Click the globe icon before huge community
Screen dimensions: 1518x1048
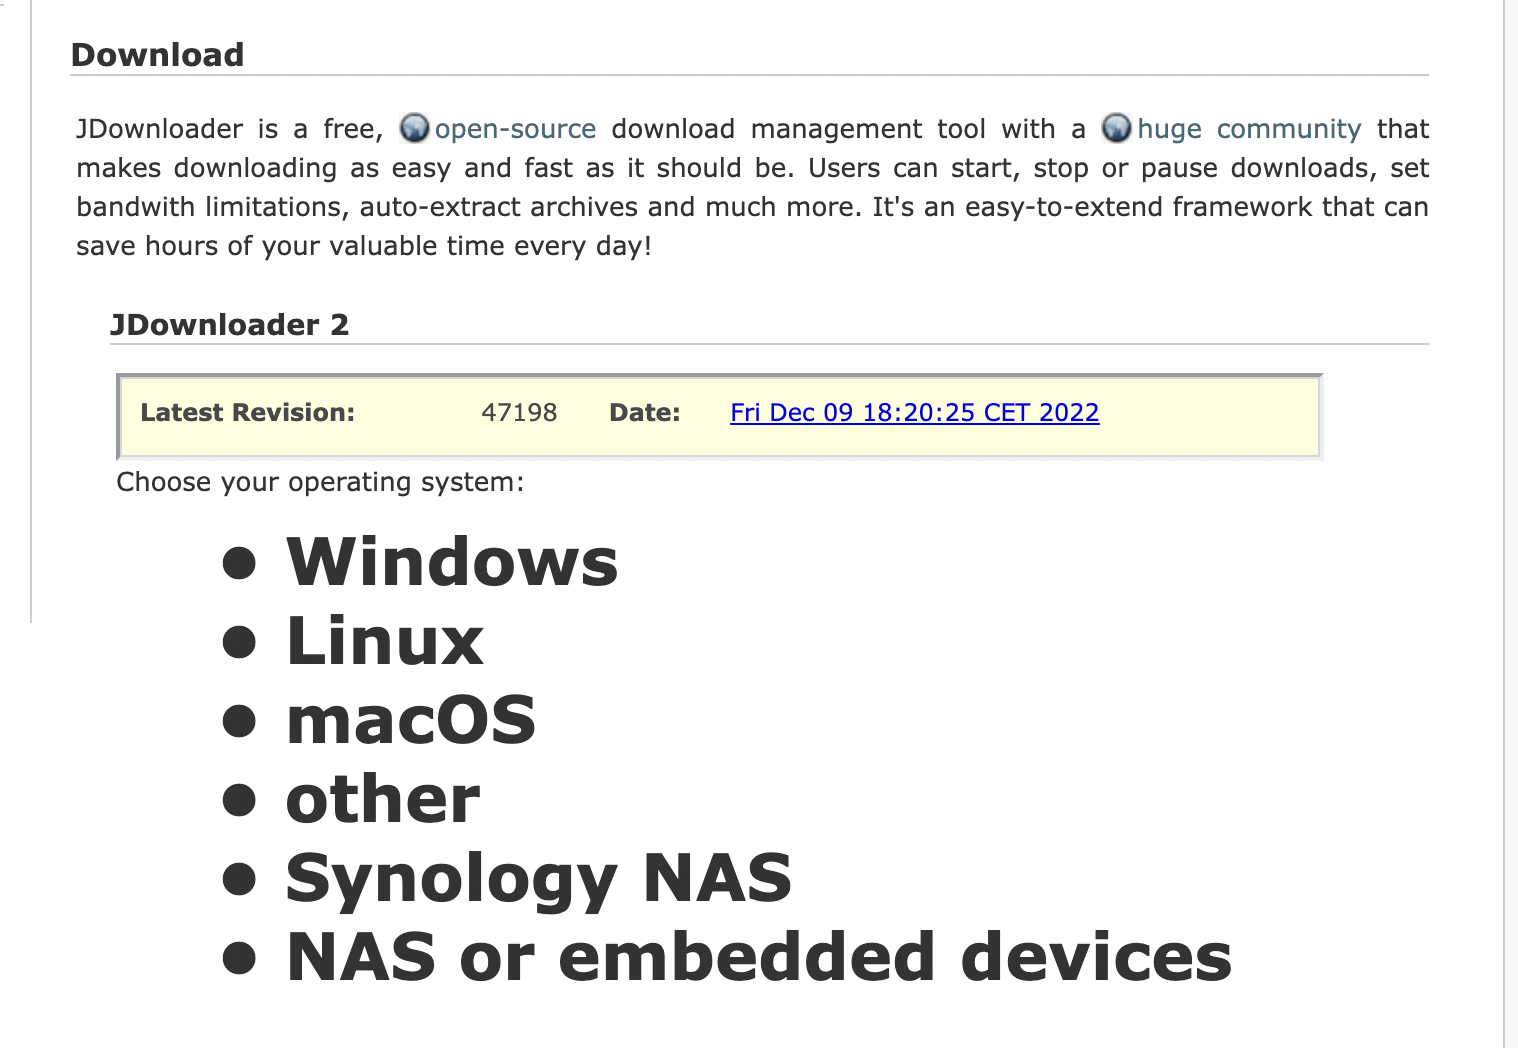pos(1116,128)
